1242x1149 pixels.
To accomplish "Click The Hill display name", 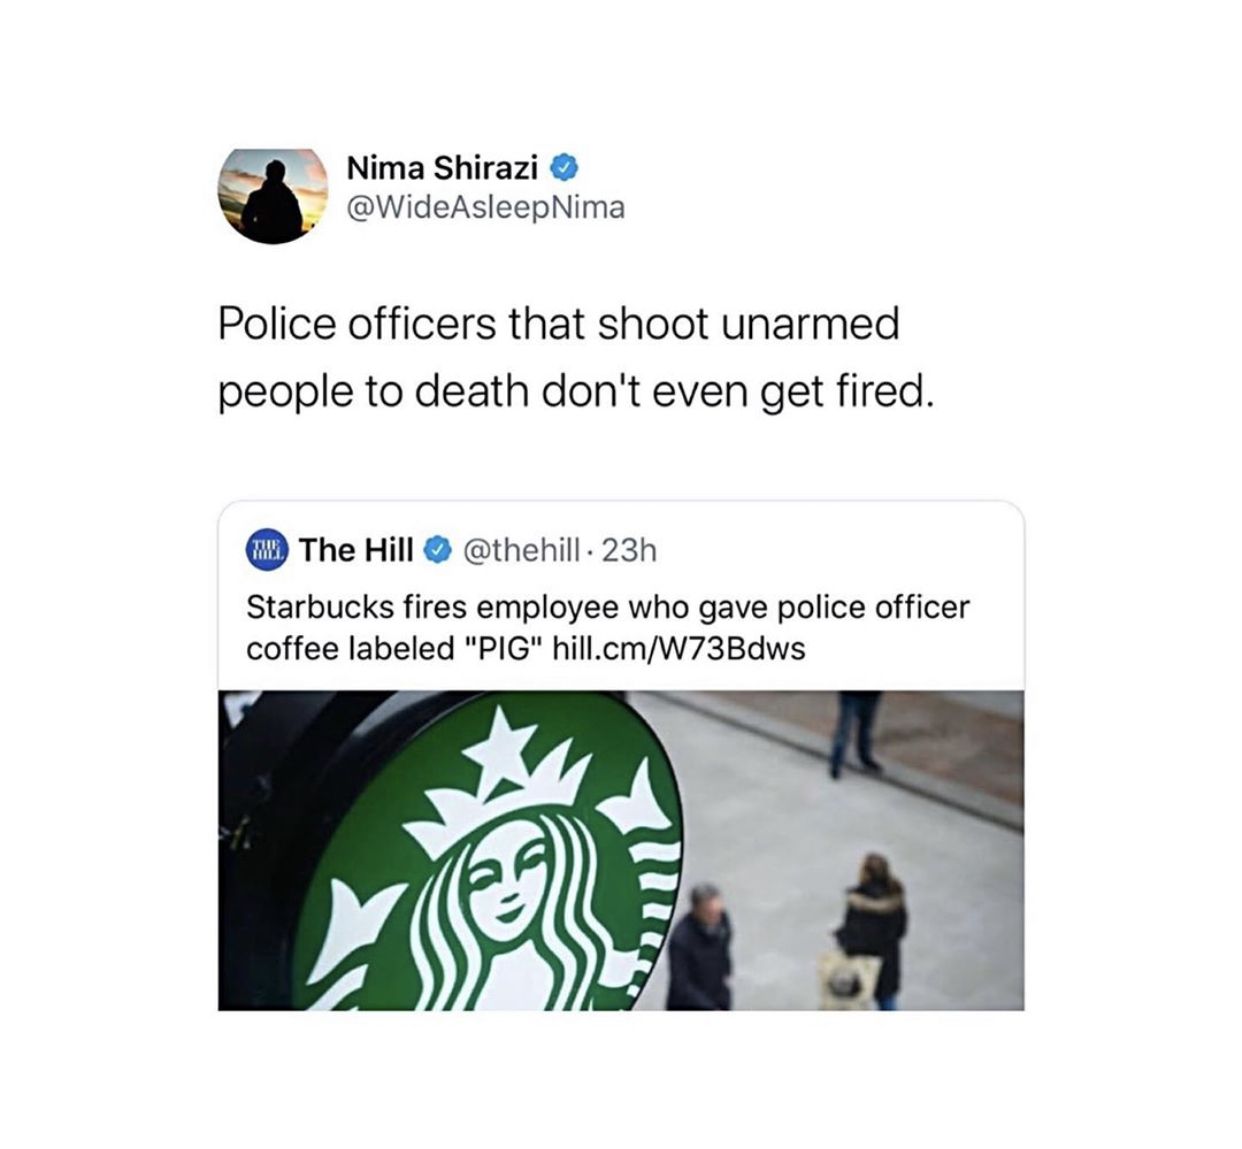I will tap(356, 550).
